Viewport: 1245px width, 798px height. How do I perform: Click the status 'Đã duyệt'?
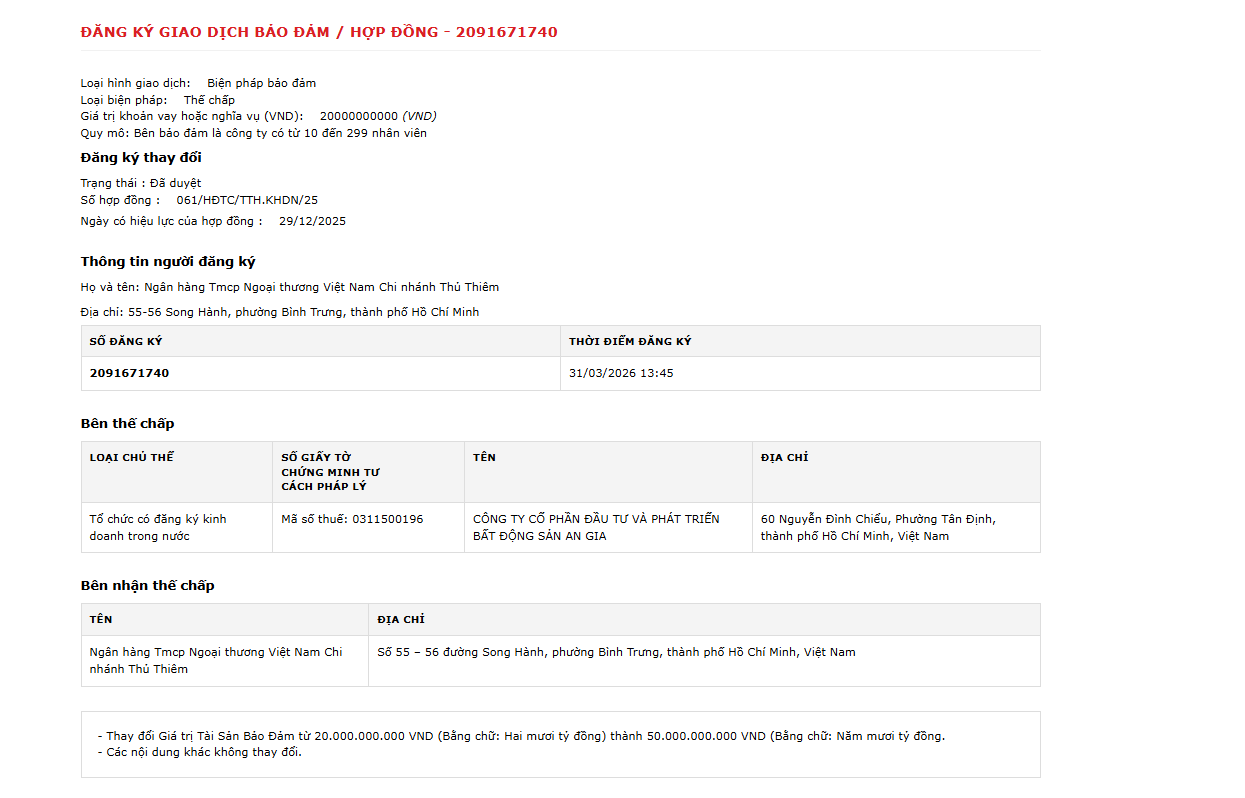point(176,183)
